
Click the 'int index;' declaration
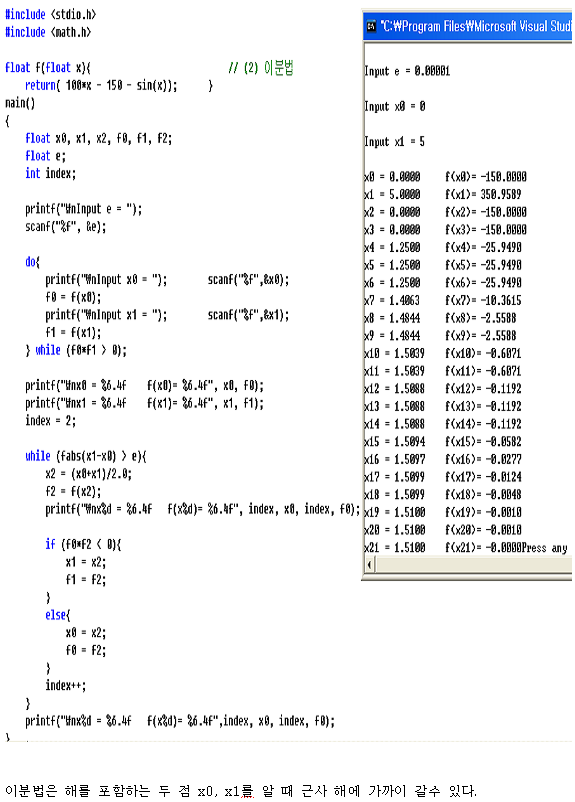coord(51,173)
